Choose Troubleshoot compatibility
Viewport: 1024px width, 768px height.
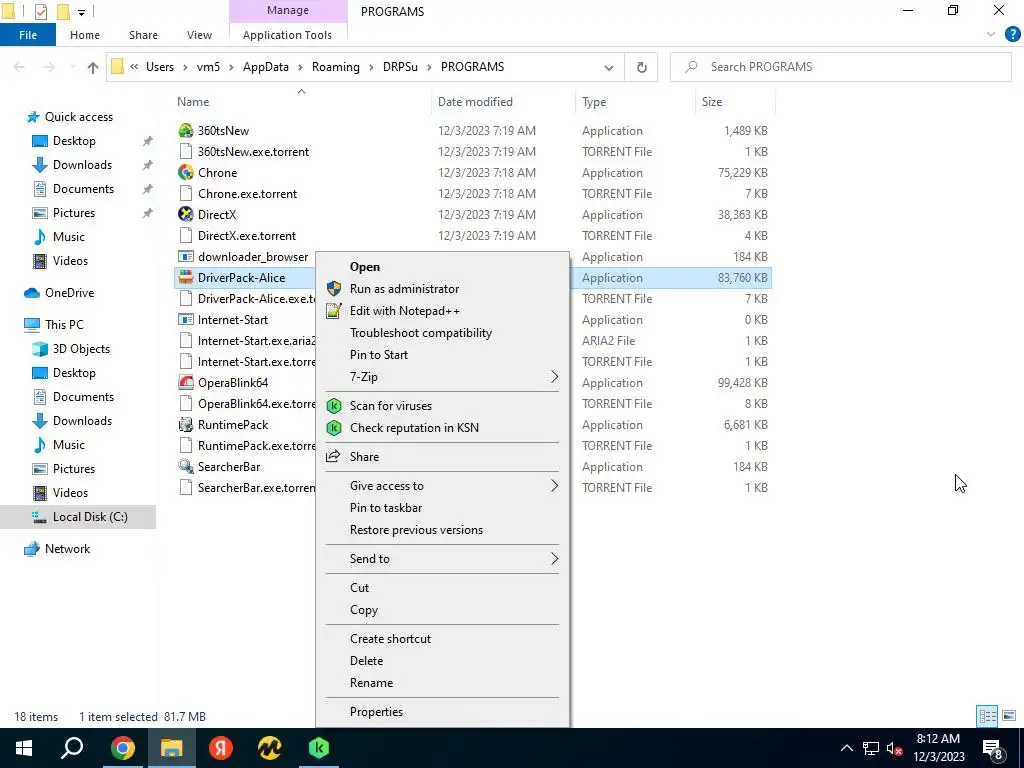[421, 333]
